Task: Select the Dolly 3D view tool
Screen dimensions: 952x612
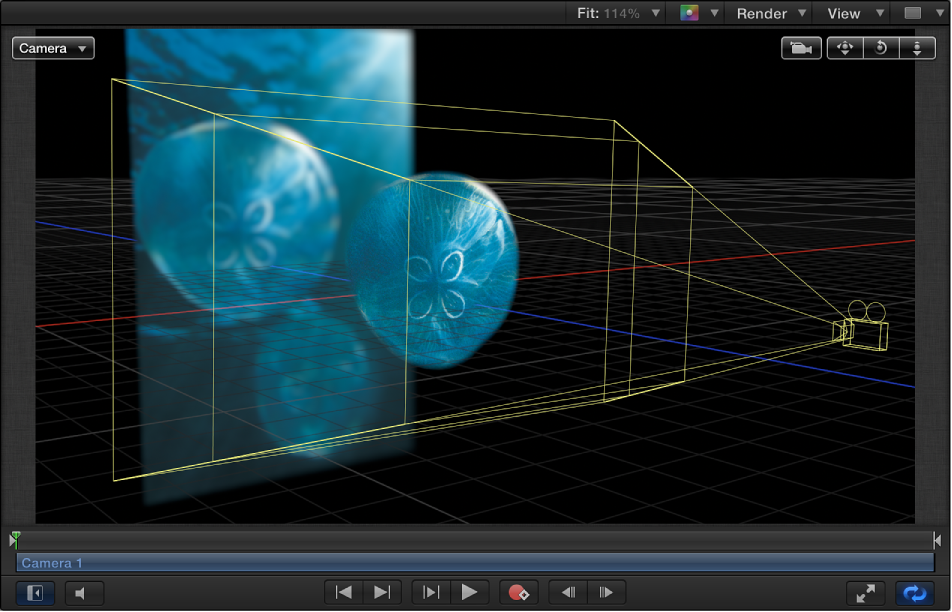Action: pos(917,47)
